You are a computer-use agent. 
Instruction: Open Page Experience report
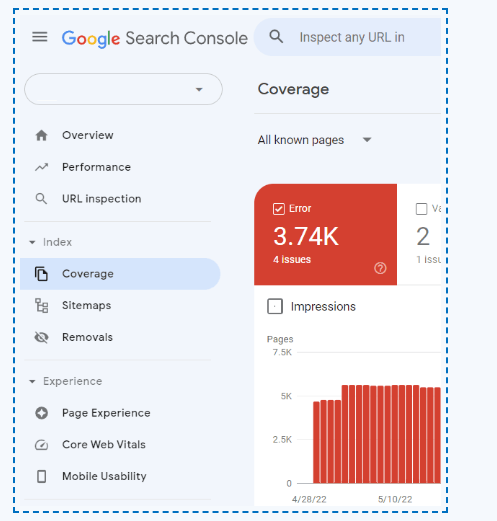pyautogui.click(x=106, y=413)
